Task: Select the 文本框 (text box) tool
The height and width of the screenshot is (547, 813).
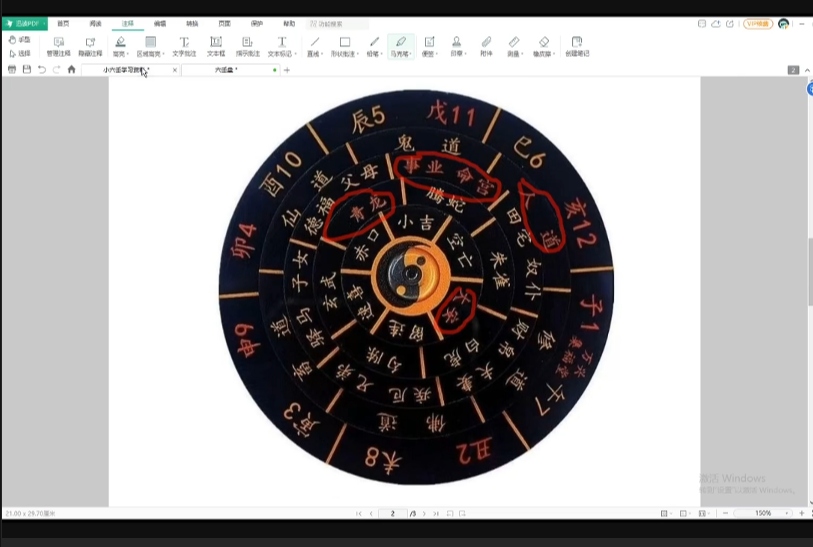Action: 216,46
